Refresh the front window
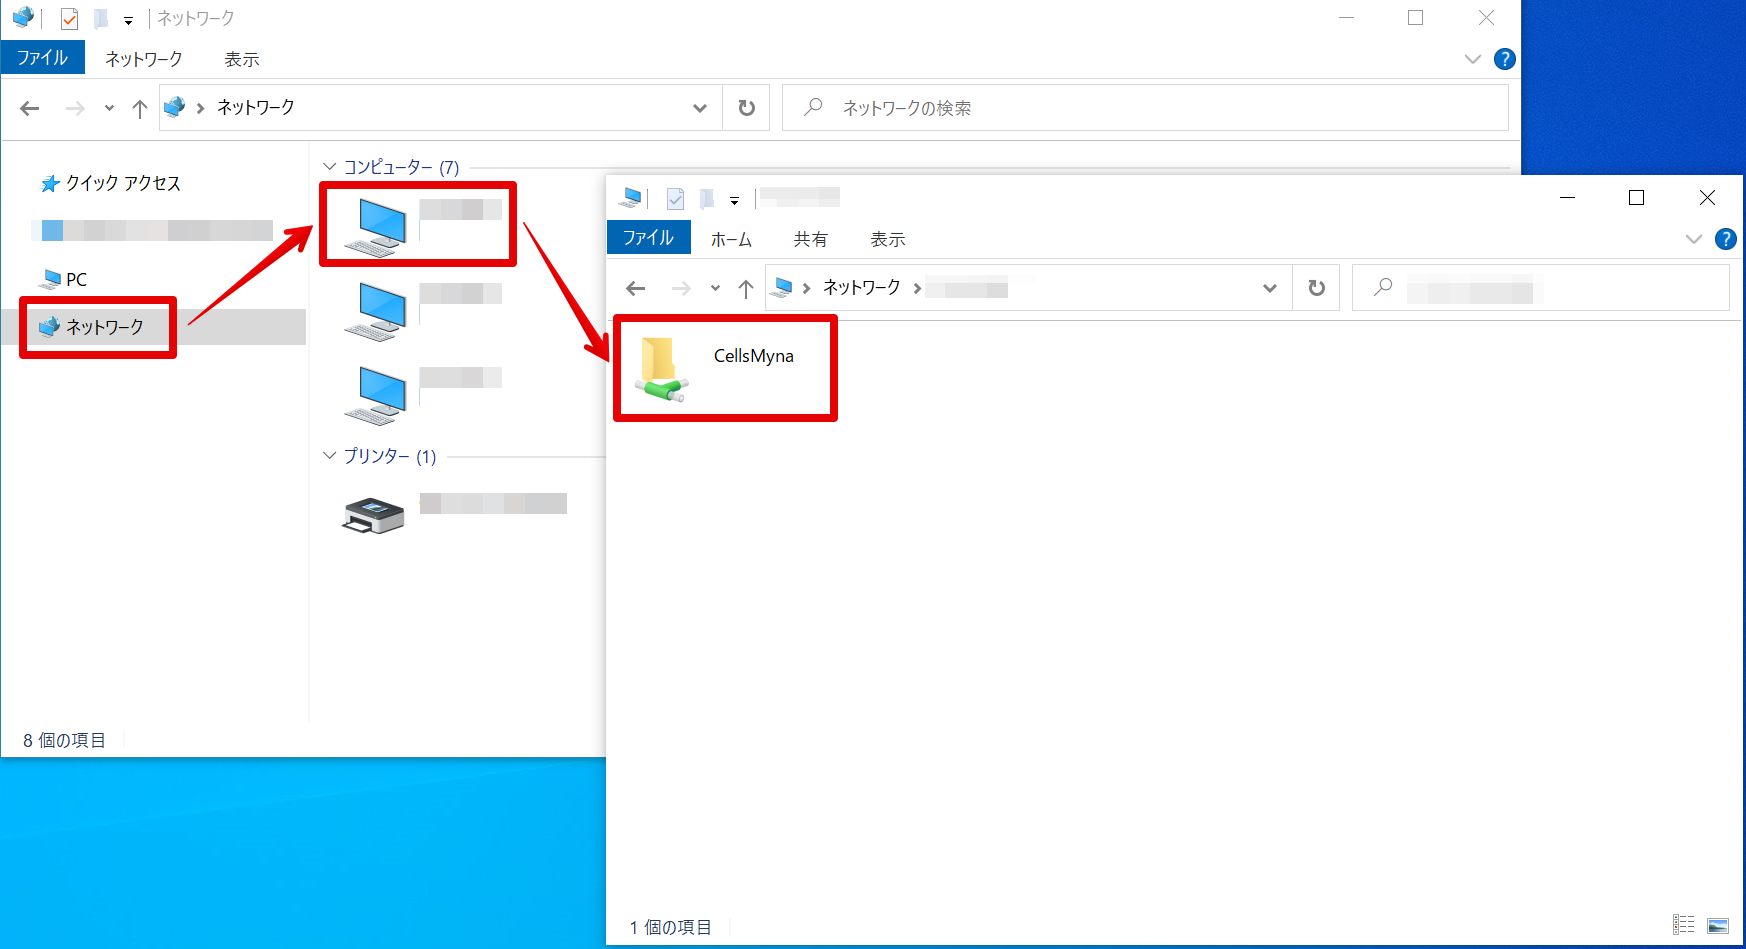Image resolution: width=1746 pixels, height=949 pixels. coord(1317,288)
